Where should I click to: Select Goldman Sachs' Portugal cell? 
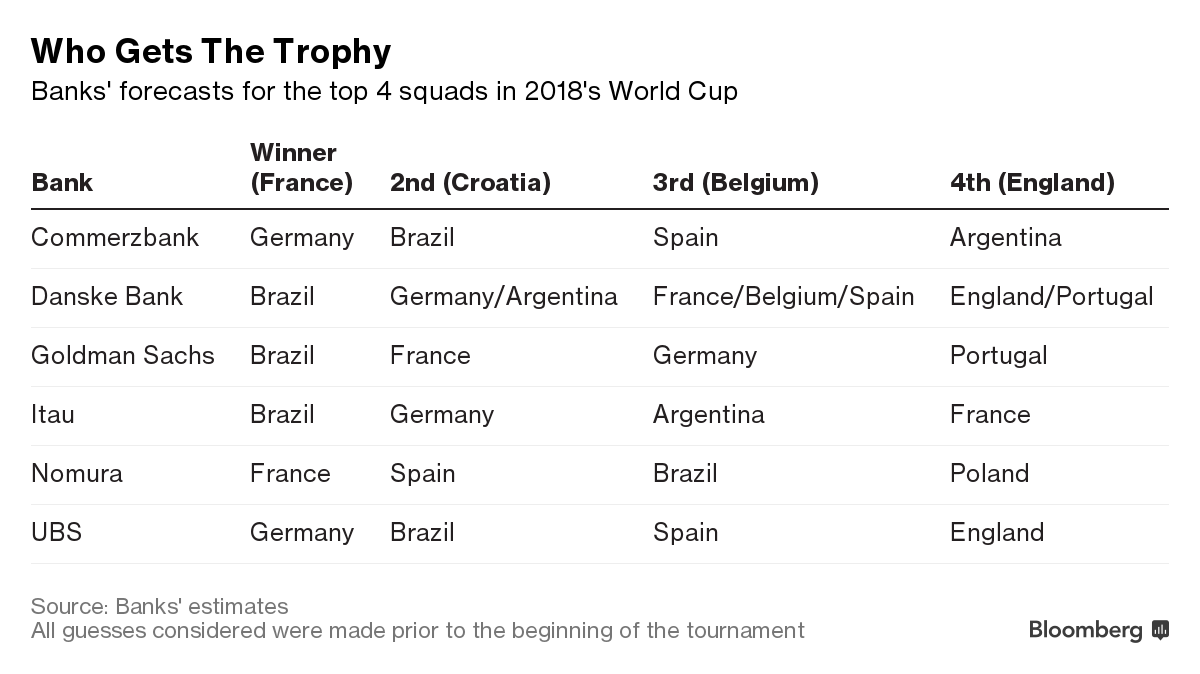[x=998, y=356]
